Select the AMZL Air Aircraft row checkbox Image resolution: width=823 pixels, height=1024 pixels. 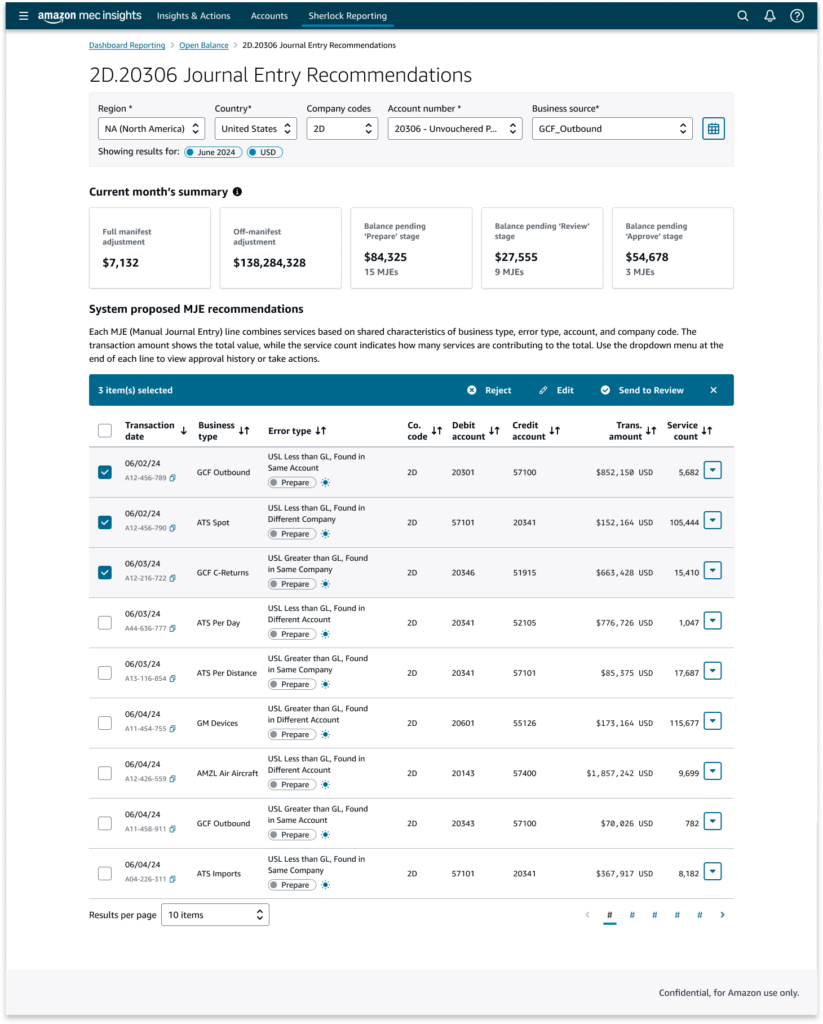[105, 773]
